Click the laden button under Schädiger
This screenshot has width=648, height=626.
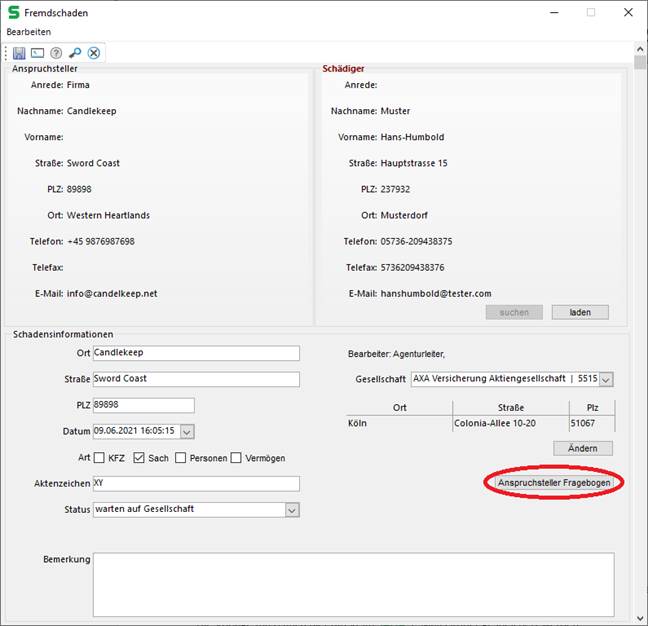(580, 312)
